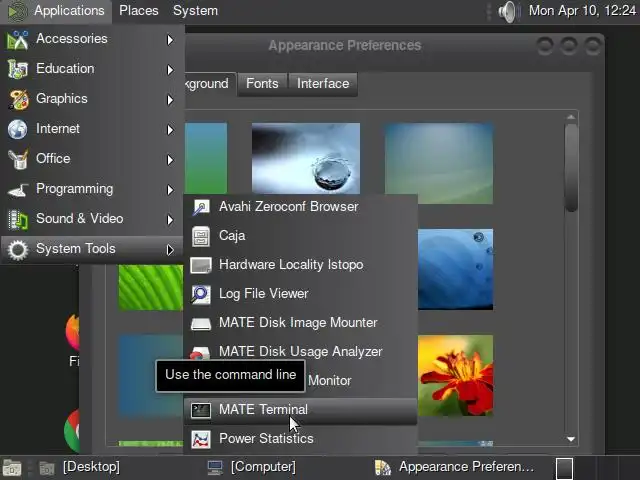Expand the Education submenu arrow

point(170,70)
